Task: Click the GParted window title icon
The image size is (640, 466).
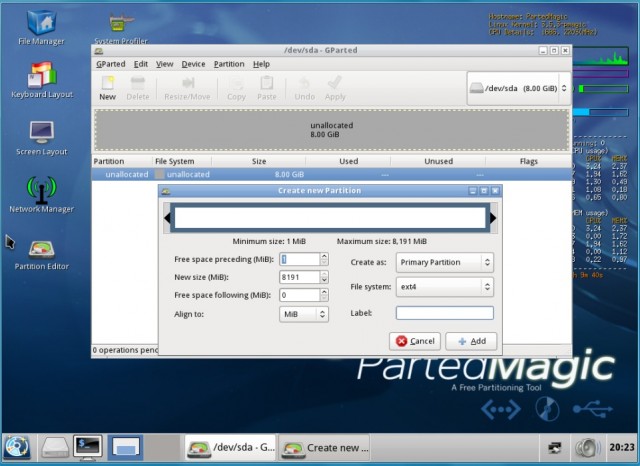Action: pos(98,51)
